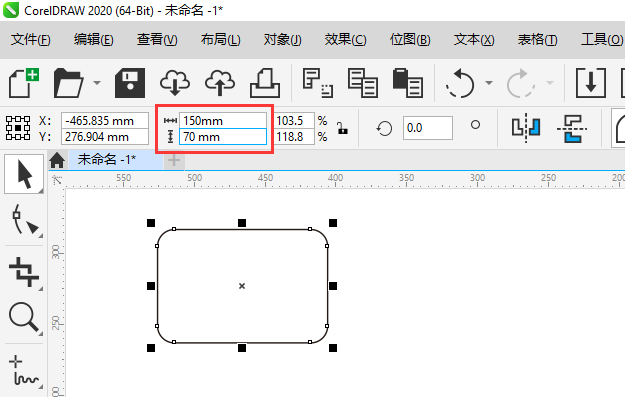
Task: Open the 布局(L) menu
Action: pyautogui.click(x=220, y=40)
